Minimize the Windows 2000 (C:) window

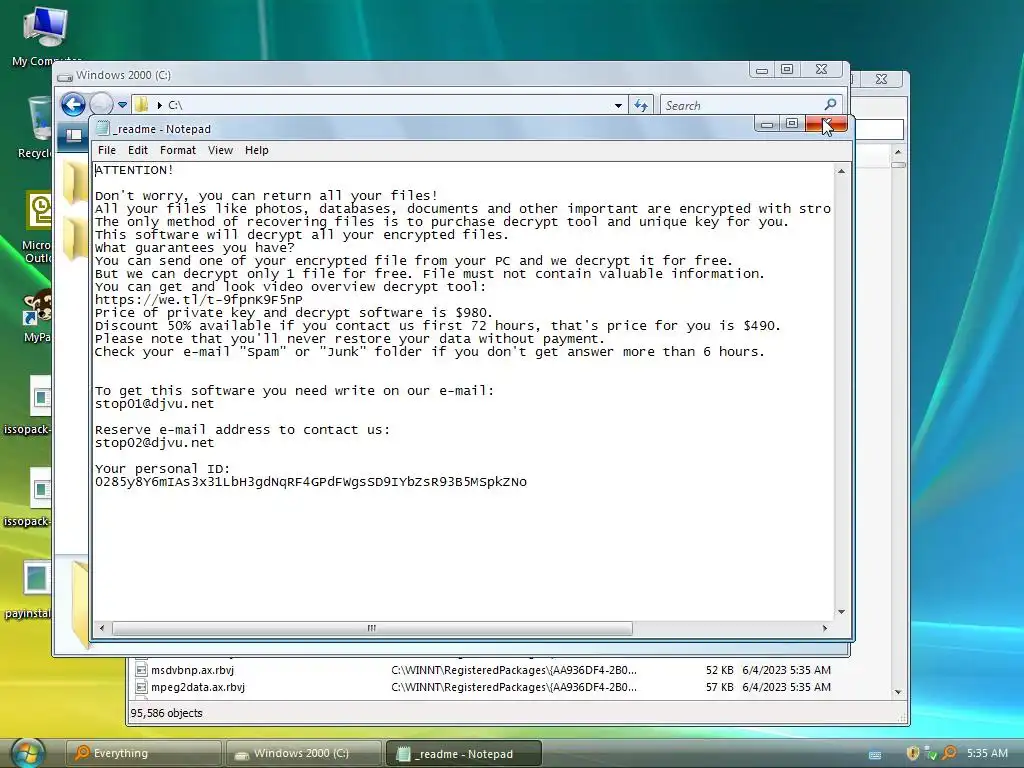coord(761,70)
